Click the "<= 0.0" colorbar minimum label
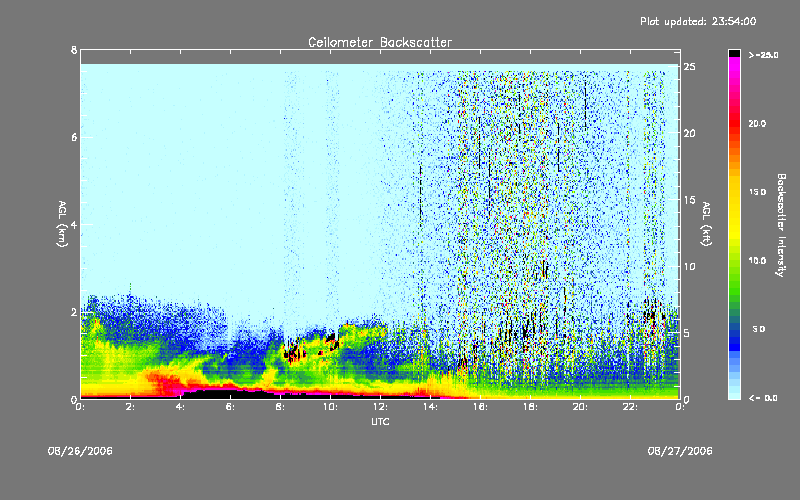 [x=763, y=398]
